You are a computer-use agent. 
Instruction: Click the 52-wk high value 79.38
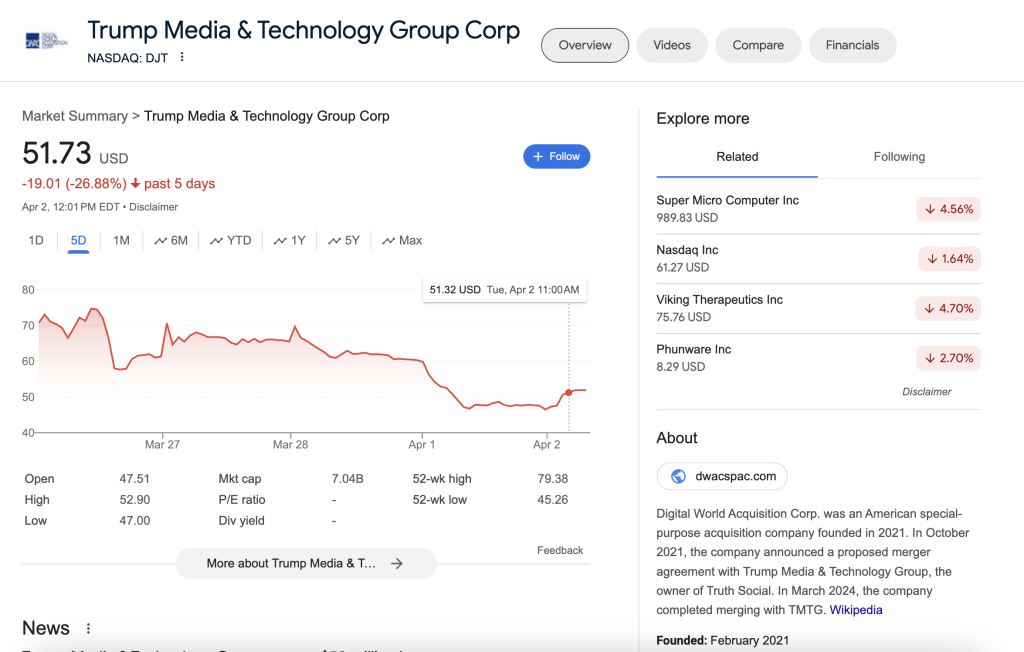(552, 479)
